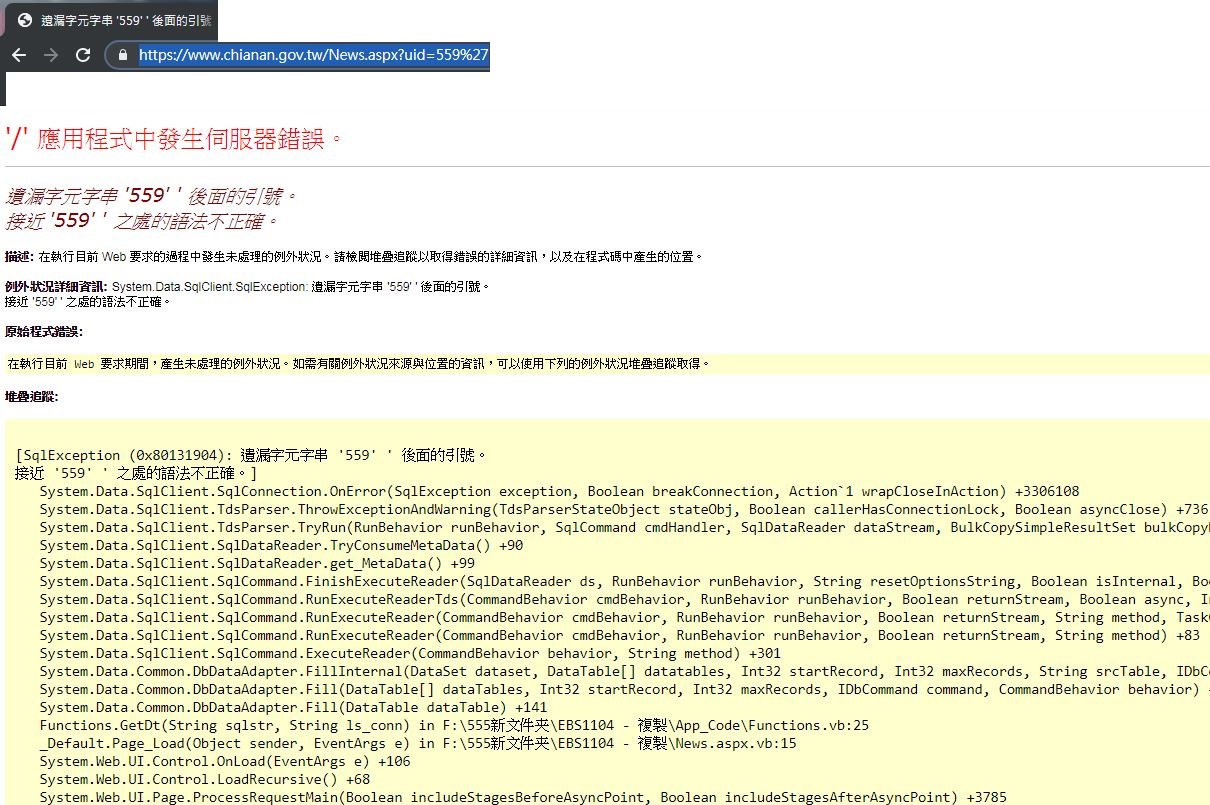Image resolution: width=1210 pixels, height=805 pixels.
Task: Click the bold label 堆疊追蹤:
Action: [32, 397]
